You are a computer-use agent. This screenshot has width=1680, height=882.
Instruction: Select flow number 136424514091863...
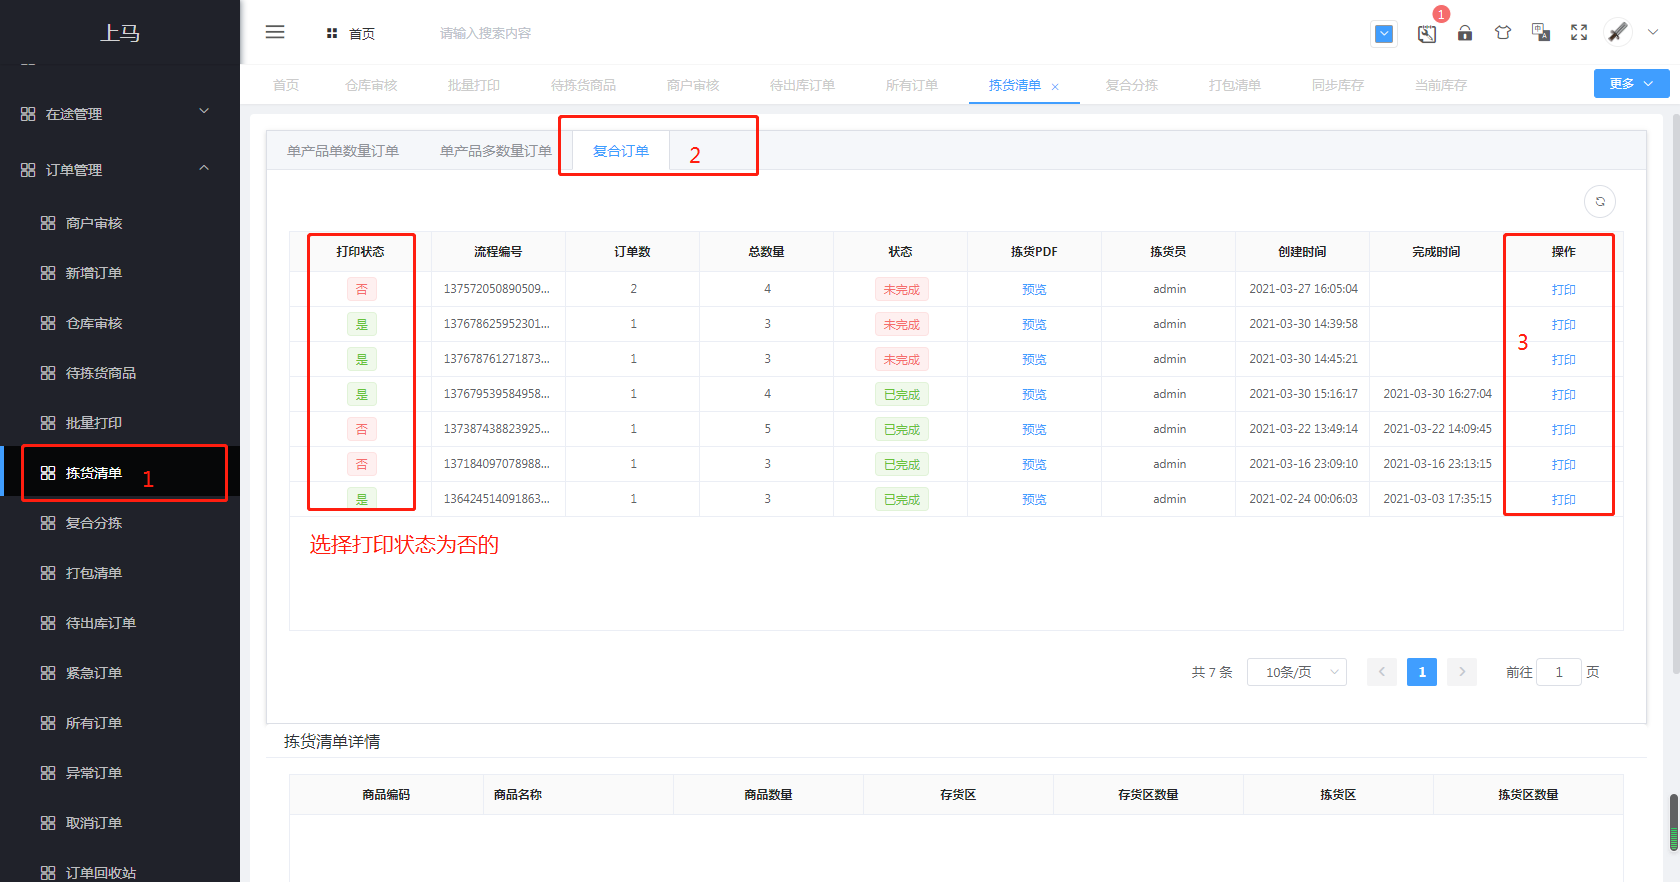tap(497, 499)
